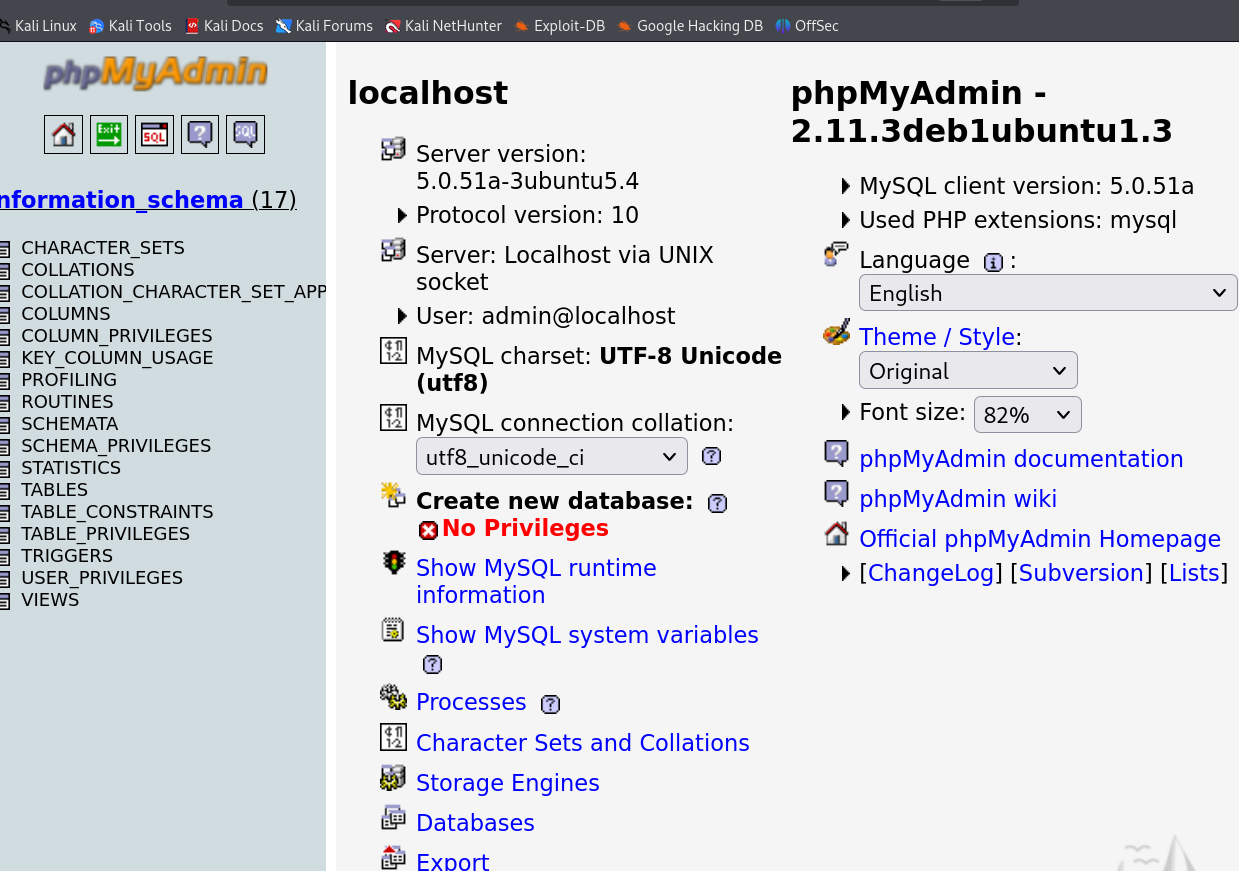The height and width of the screenshot is (871, 1239).
Task: Open the phpMyAdmin wiki link
Action: (958, 499)
